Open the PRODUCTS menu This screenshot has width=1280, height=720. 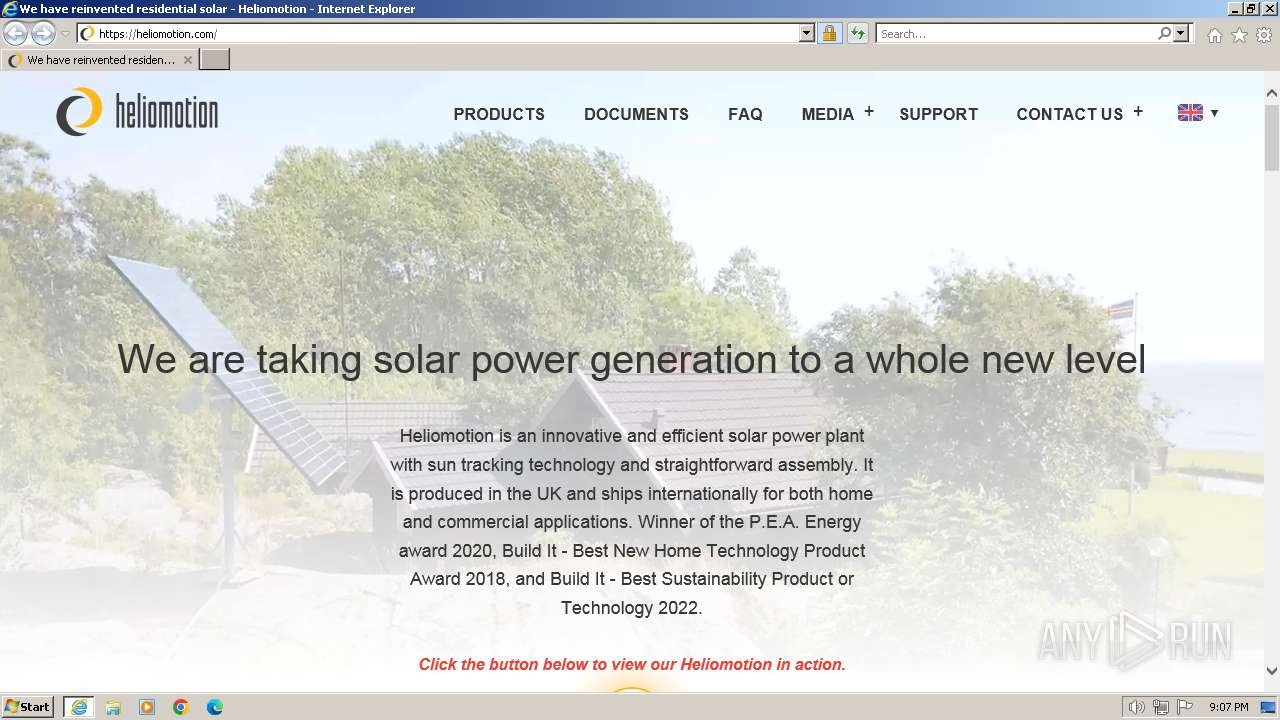coord(499,114)
